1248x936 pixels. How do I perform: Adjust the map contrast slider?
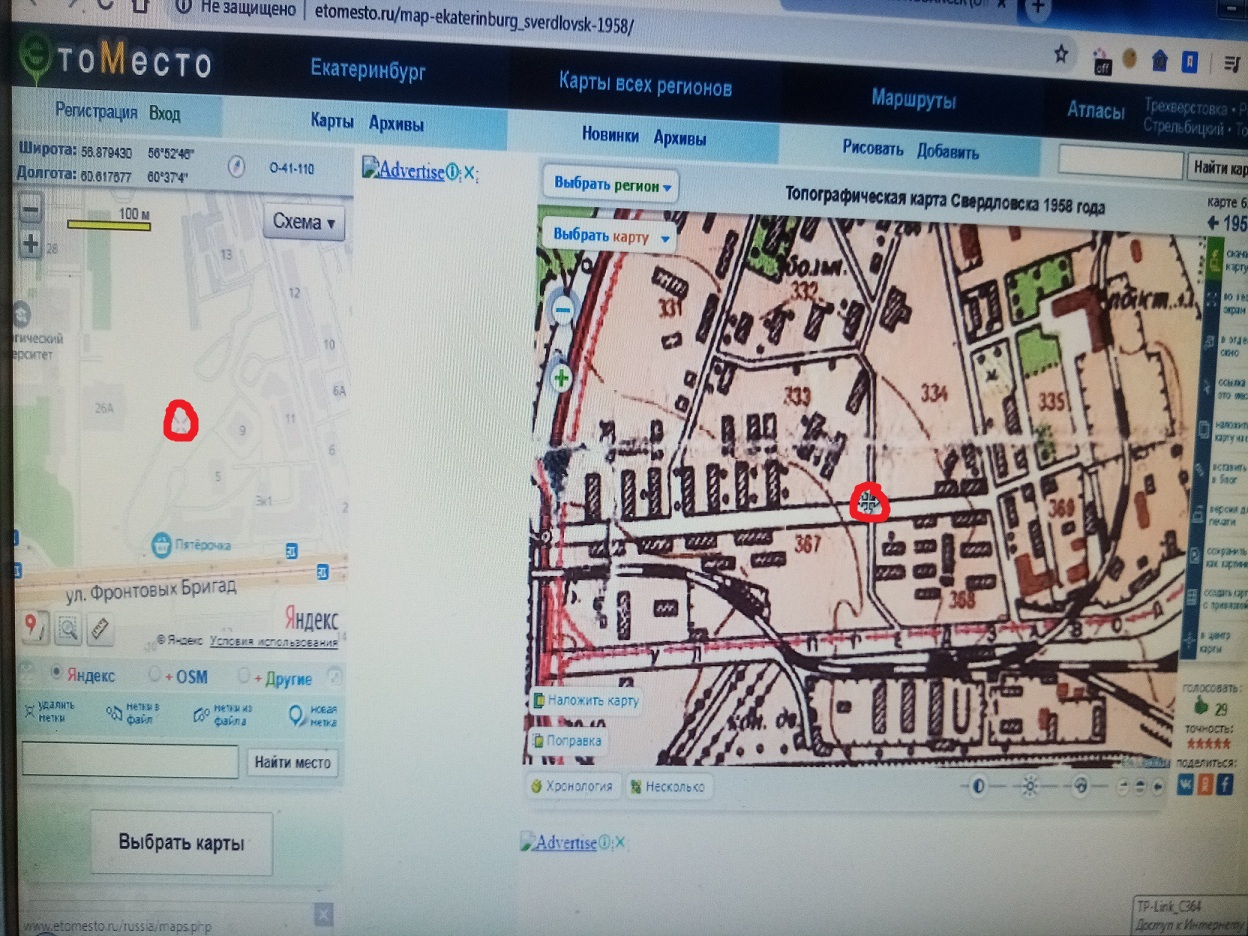coord(978,786)
